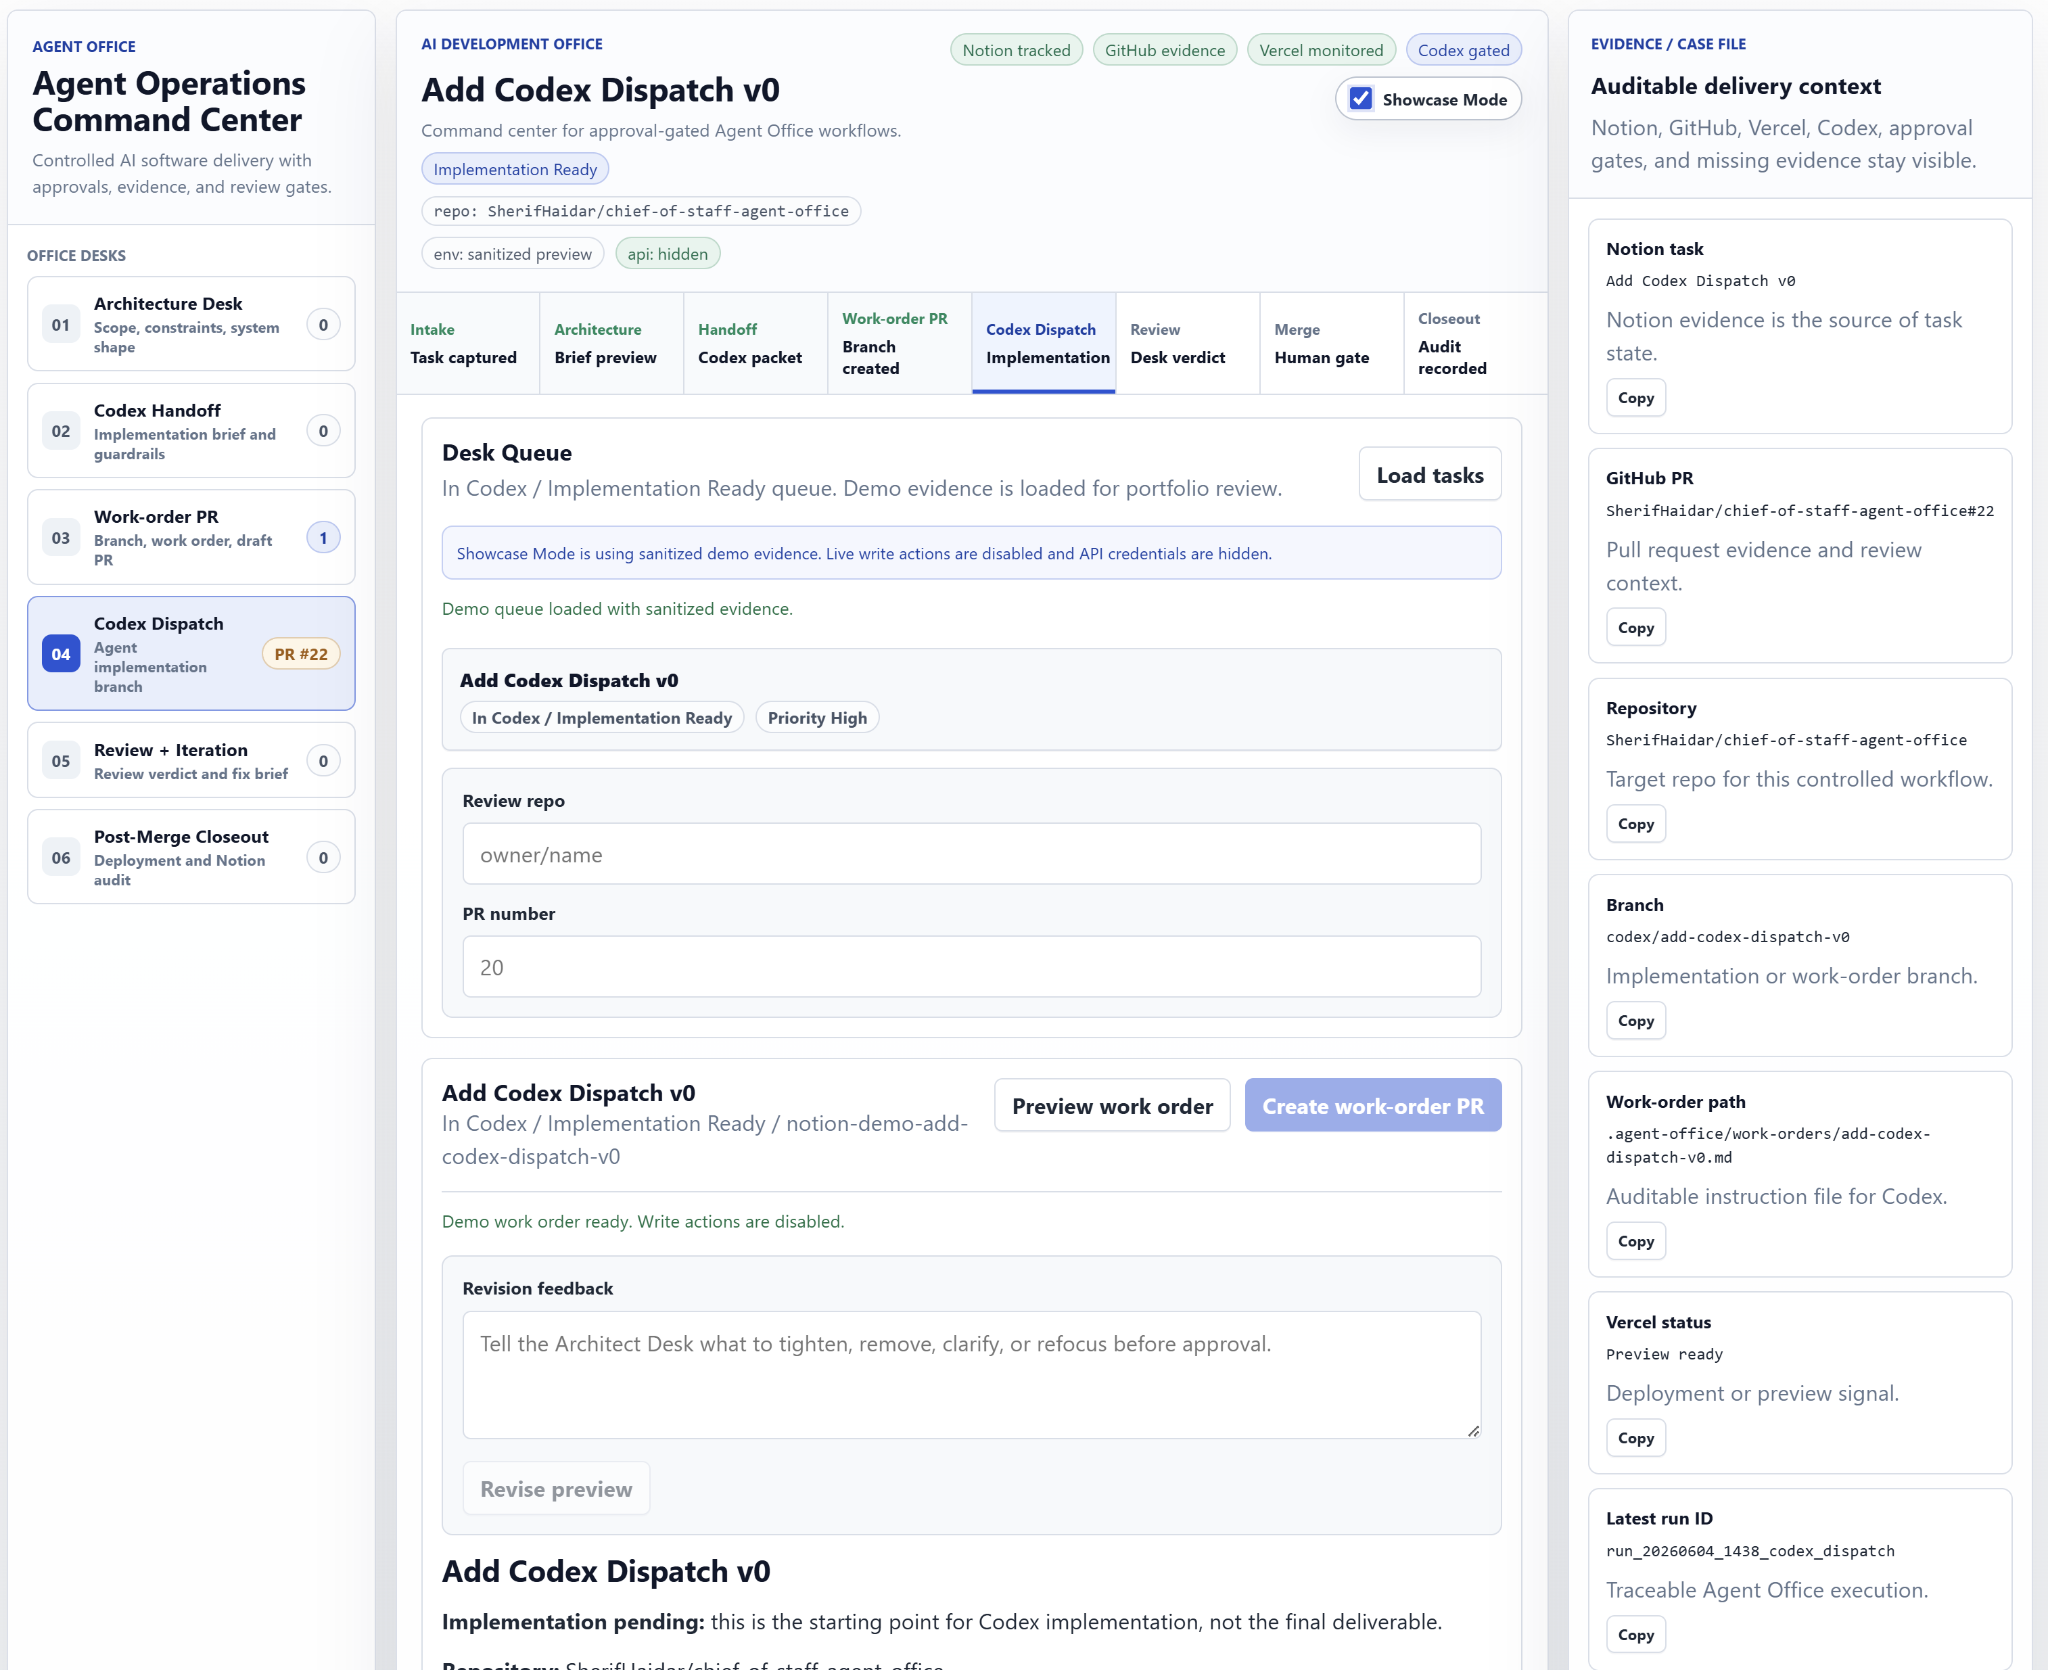Click the Notion tracked badge

click(x=1016, y=50)
